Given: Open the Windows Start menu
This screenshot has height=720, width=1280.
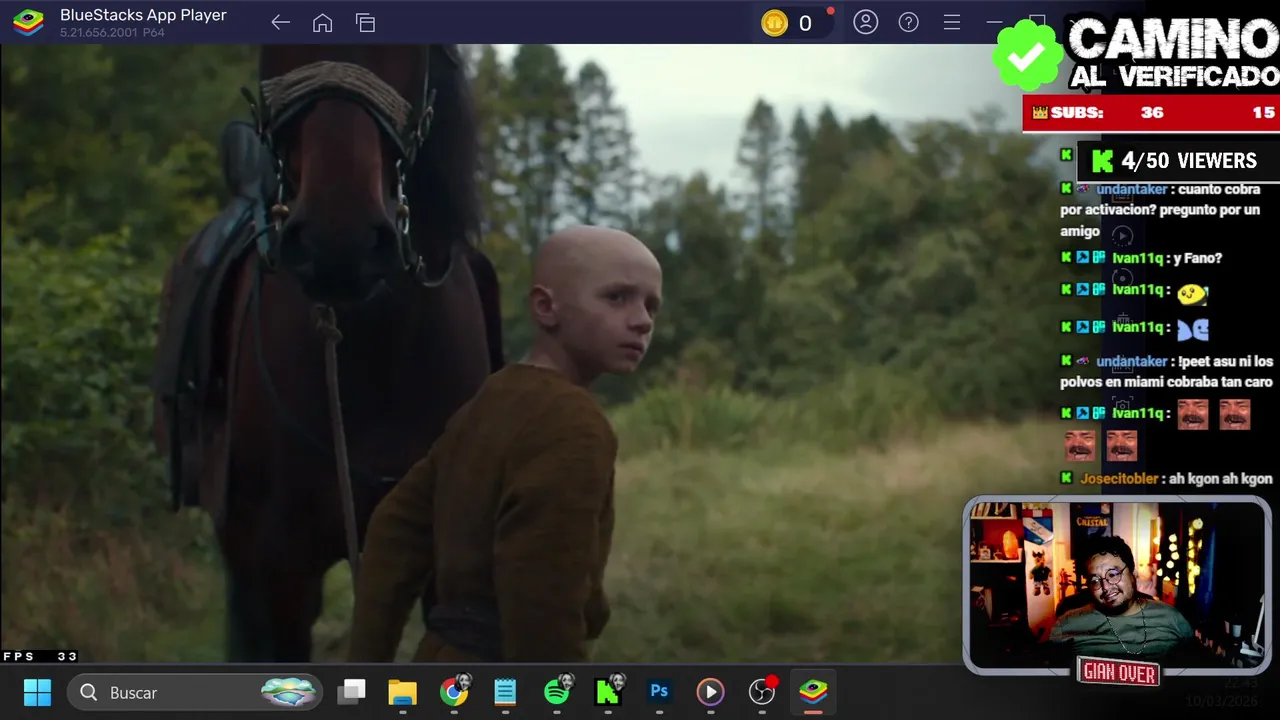Looking at the screenshot, I should [x=37, y=692].
